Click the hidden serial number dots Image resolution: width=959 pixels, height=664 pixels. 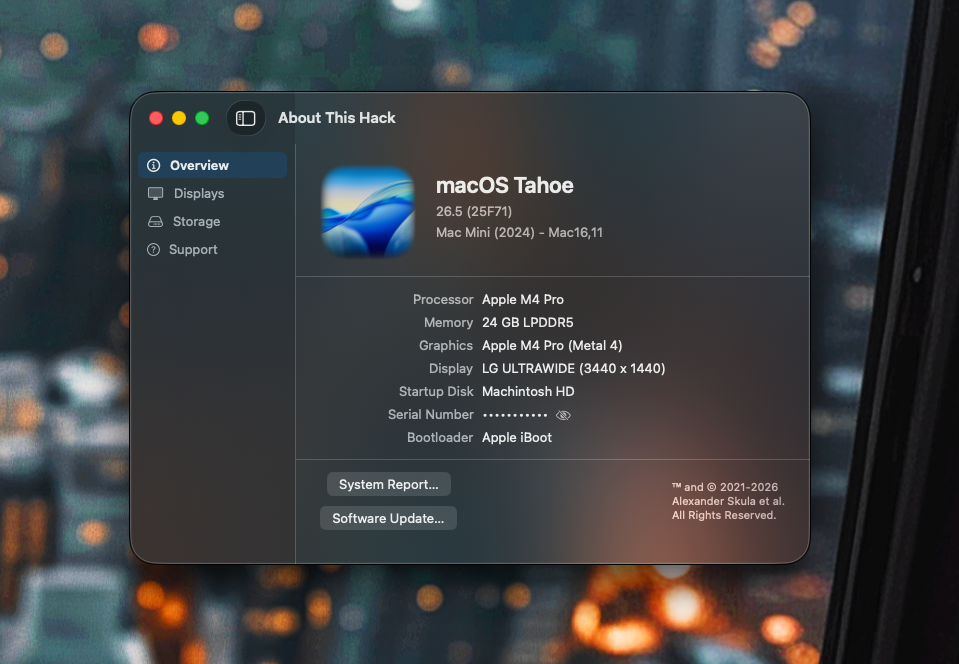515,415
